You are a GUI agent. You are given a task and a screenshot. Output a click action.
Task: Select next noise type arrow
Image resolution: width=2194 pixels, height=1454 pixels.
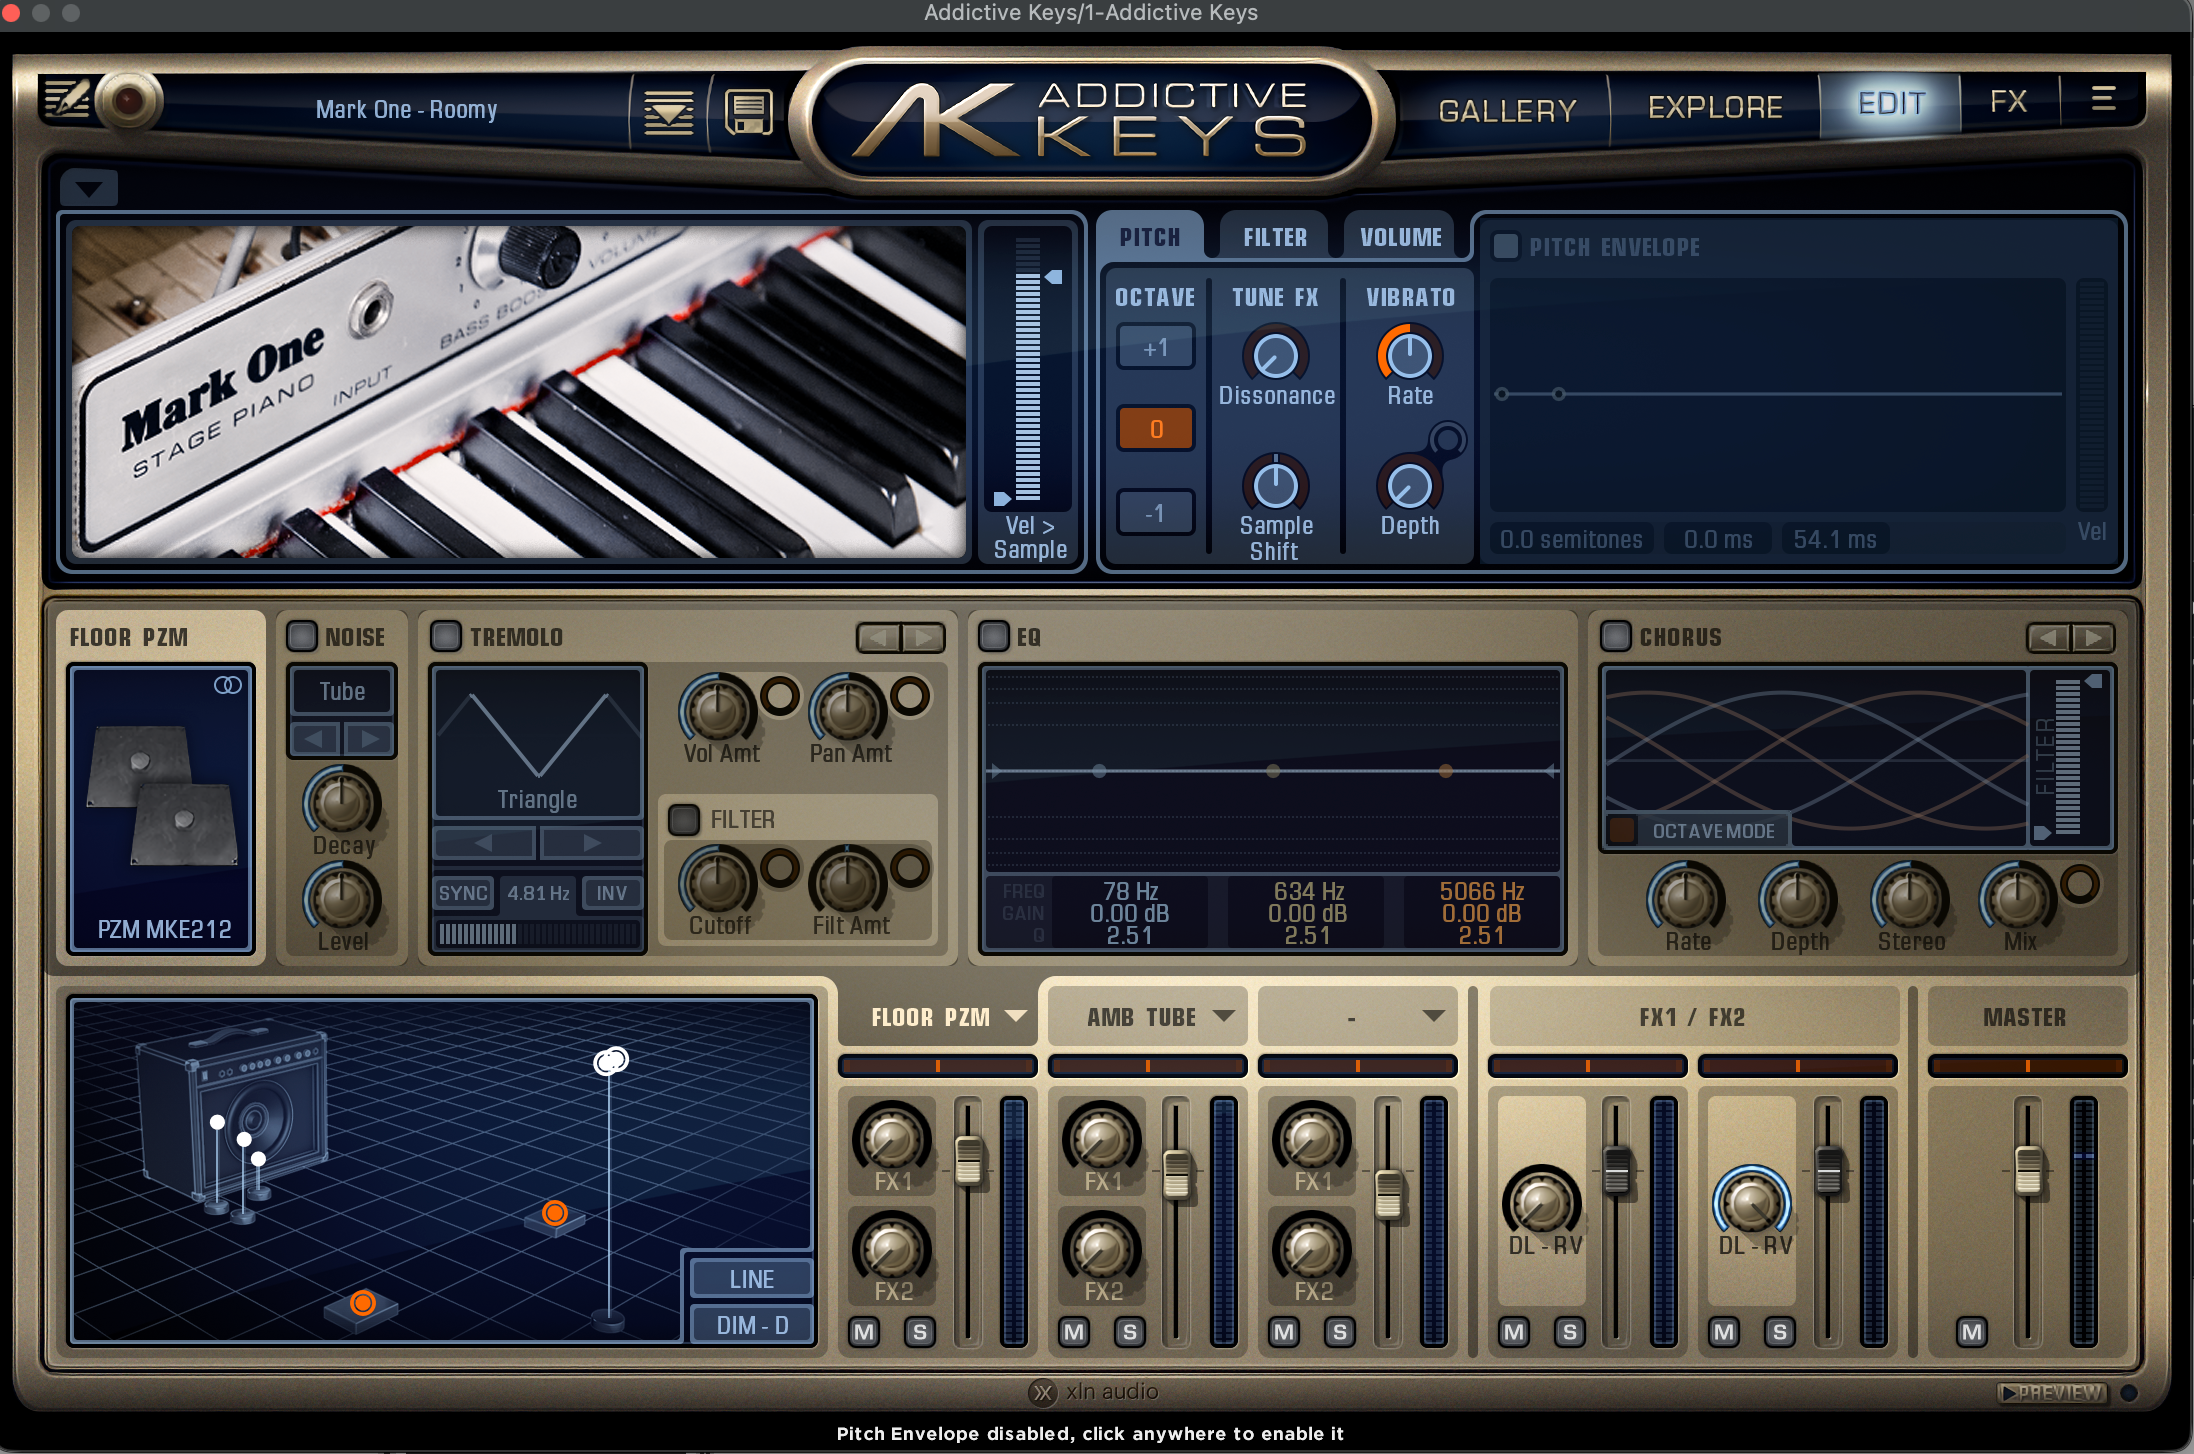click(369, 739)
